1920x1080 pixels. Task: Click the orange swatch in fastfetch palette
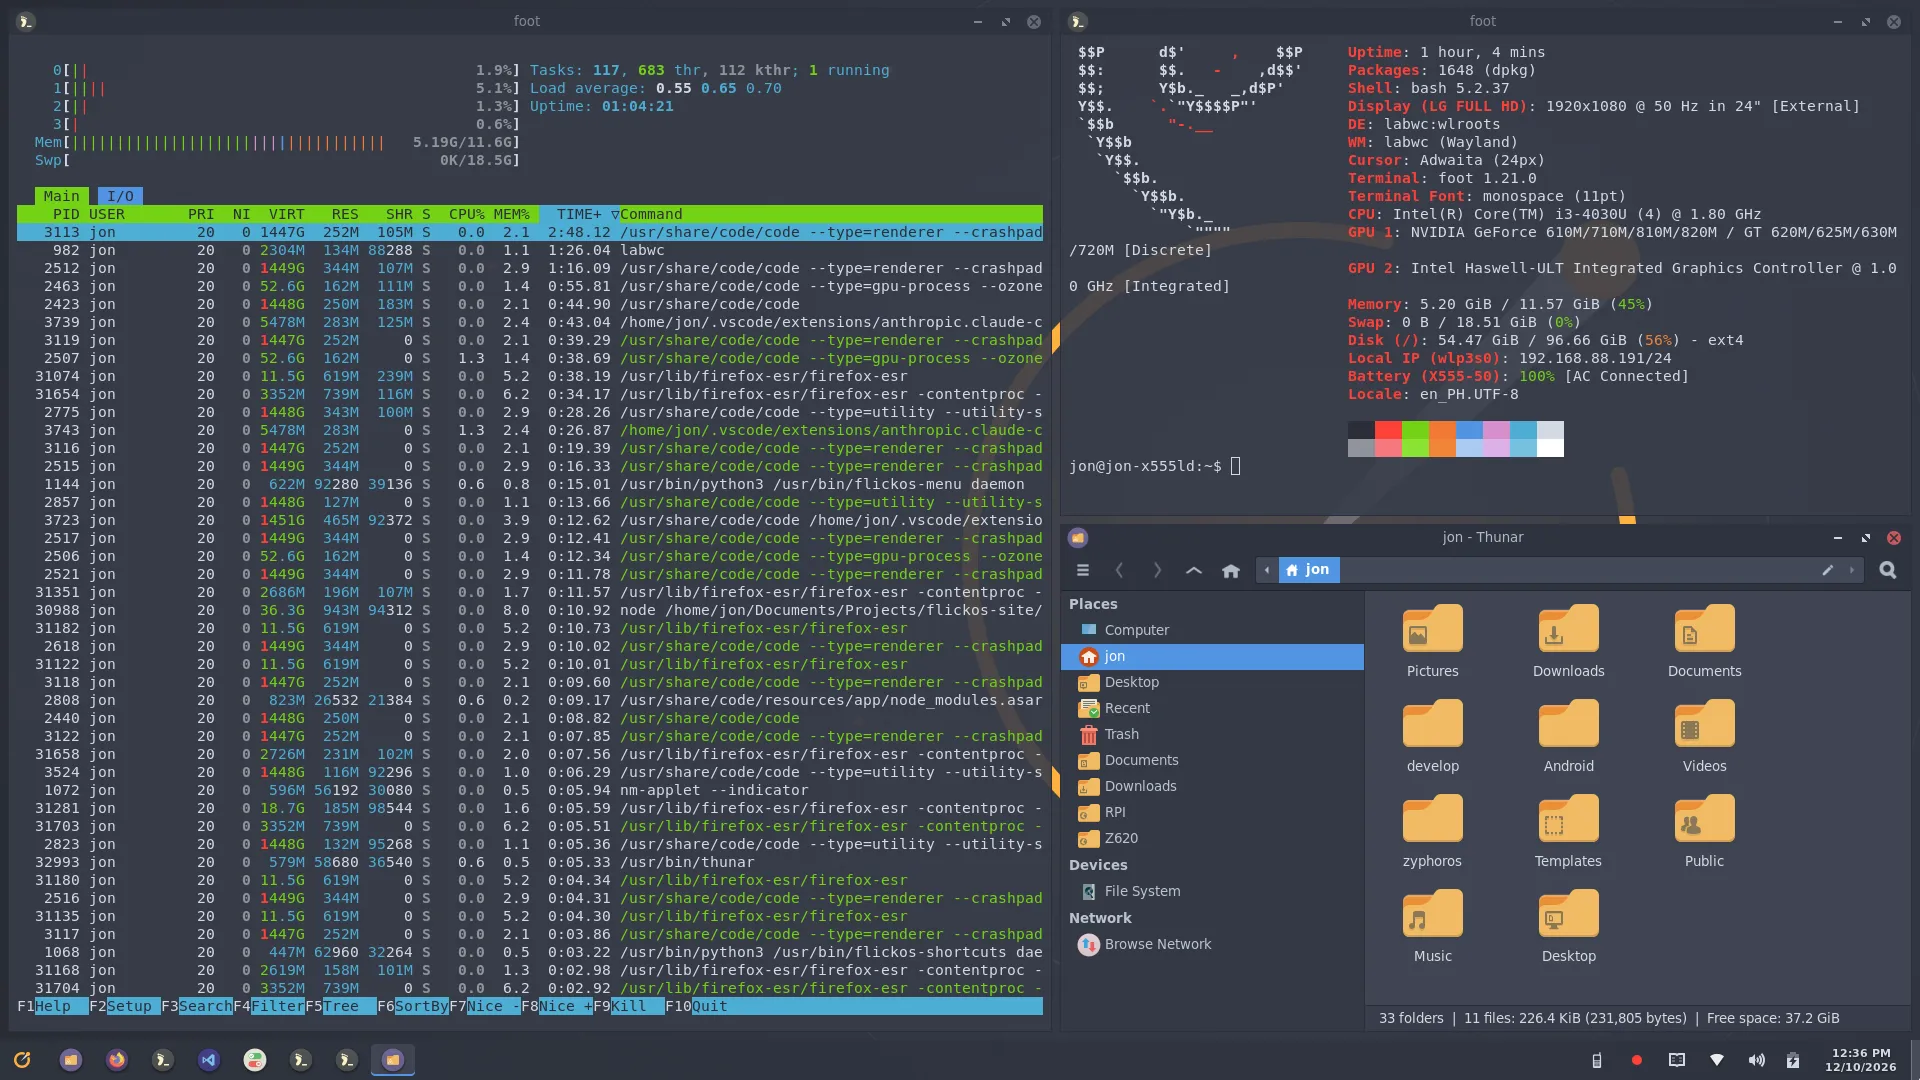point(1442,430)
